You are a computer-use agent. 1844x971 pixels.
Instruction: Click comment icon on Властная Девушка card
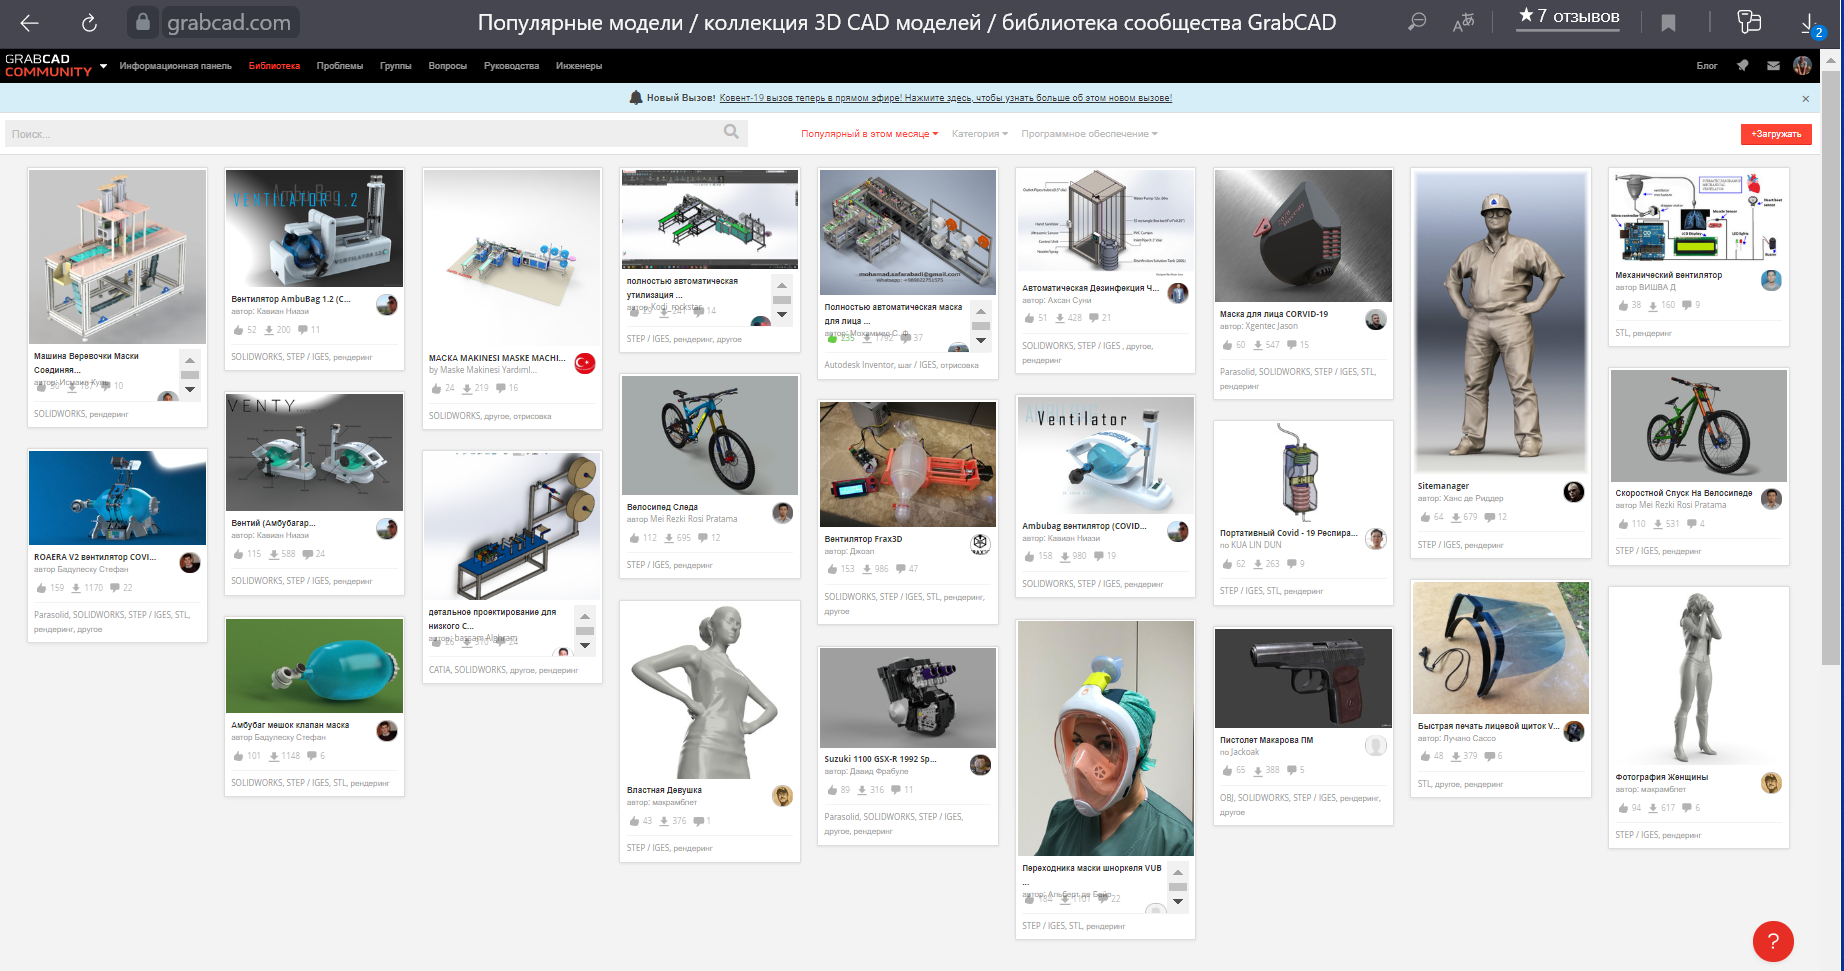pyautogui.click(x=698, y=821)
